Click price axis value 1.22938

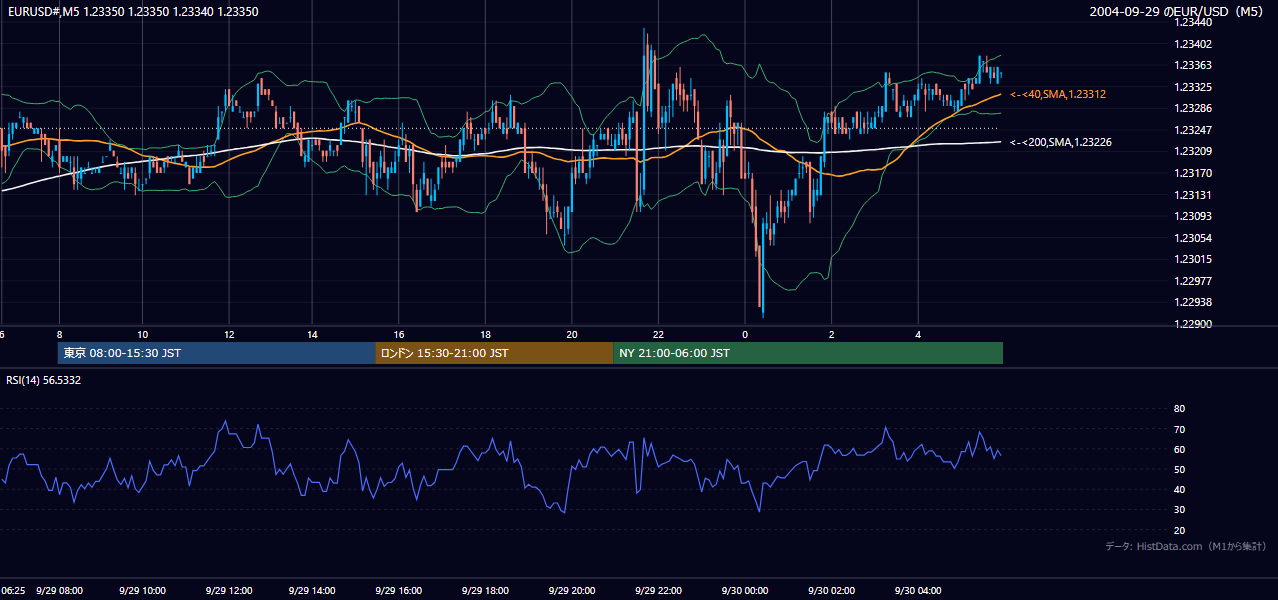[x=1193, y=302]
